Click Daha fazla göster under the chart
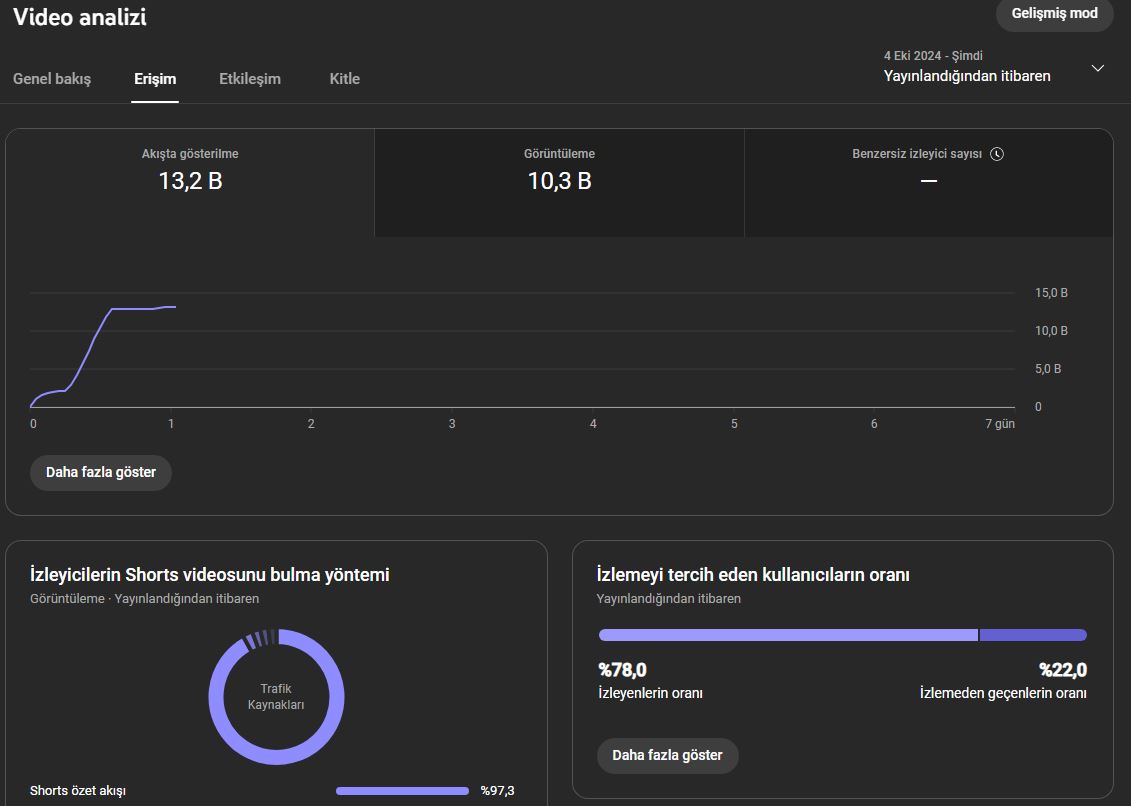The height and width of the screenshot is (806, 1131). (x=101, y=473)
